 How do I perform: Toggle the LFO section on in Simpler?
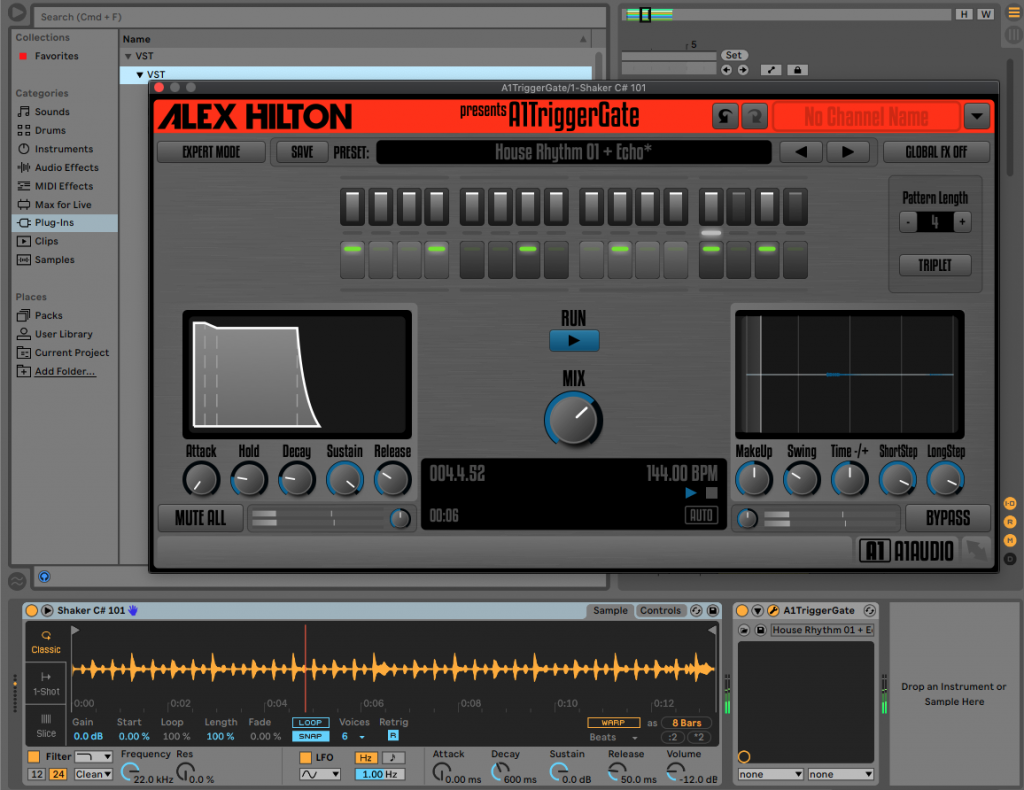click(x=306, y=756)
